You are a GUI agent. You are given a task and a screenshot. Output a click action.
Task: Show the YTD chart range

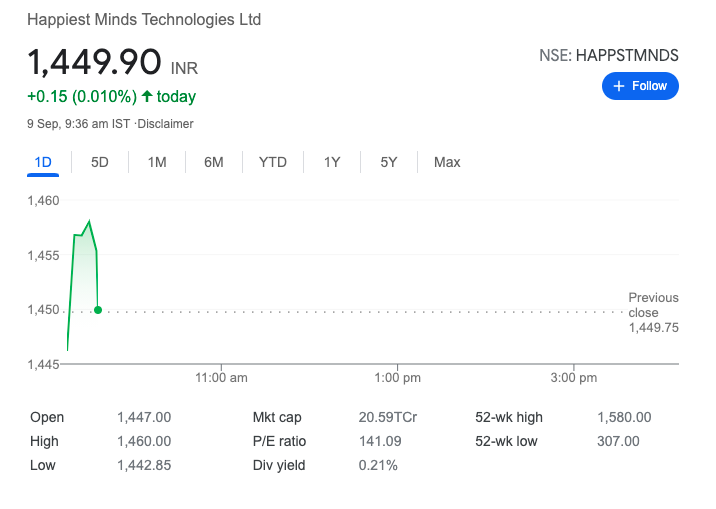tap(273, 162)
